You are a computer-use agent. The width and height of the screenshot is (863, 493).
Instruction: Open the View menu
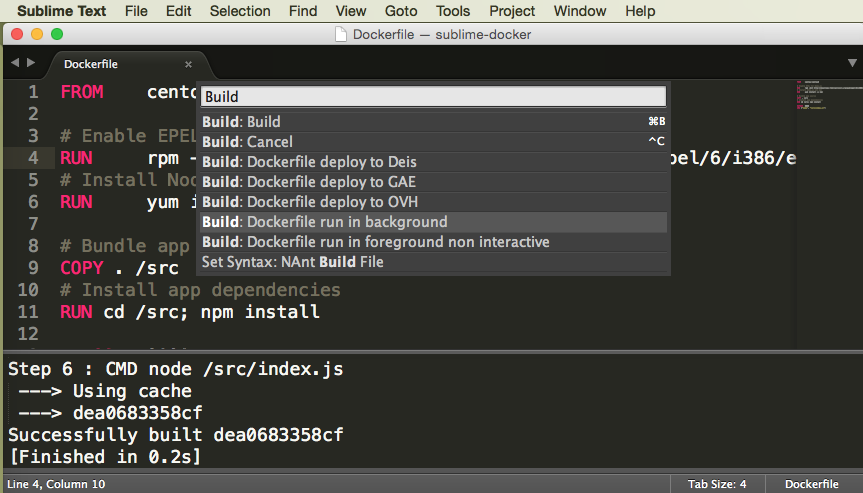coord(351,11)
